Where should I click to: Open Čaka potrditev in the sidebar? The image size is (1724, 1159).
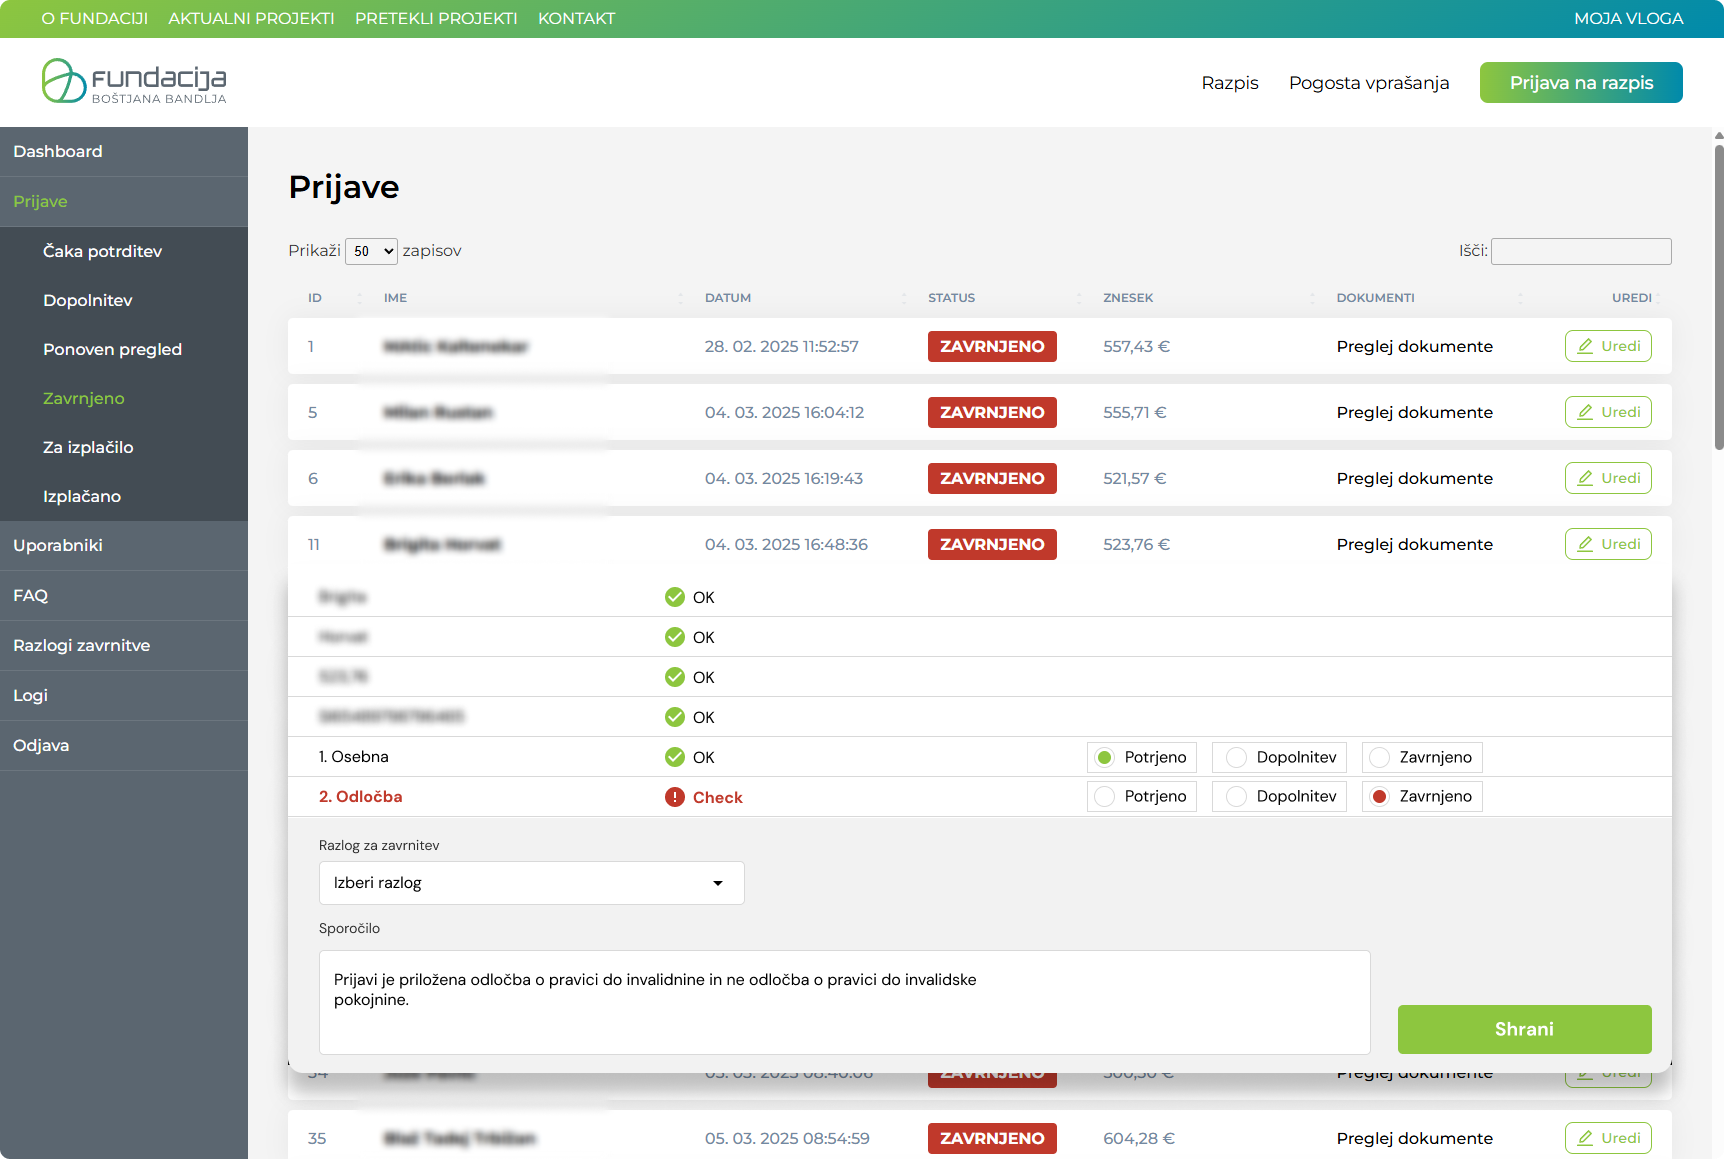click(x=102, y=251)
